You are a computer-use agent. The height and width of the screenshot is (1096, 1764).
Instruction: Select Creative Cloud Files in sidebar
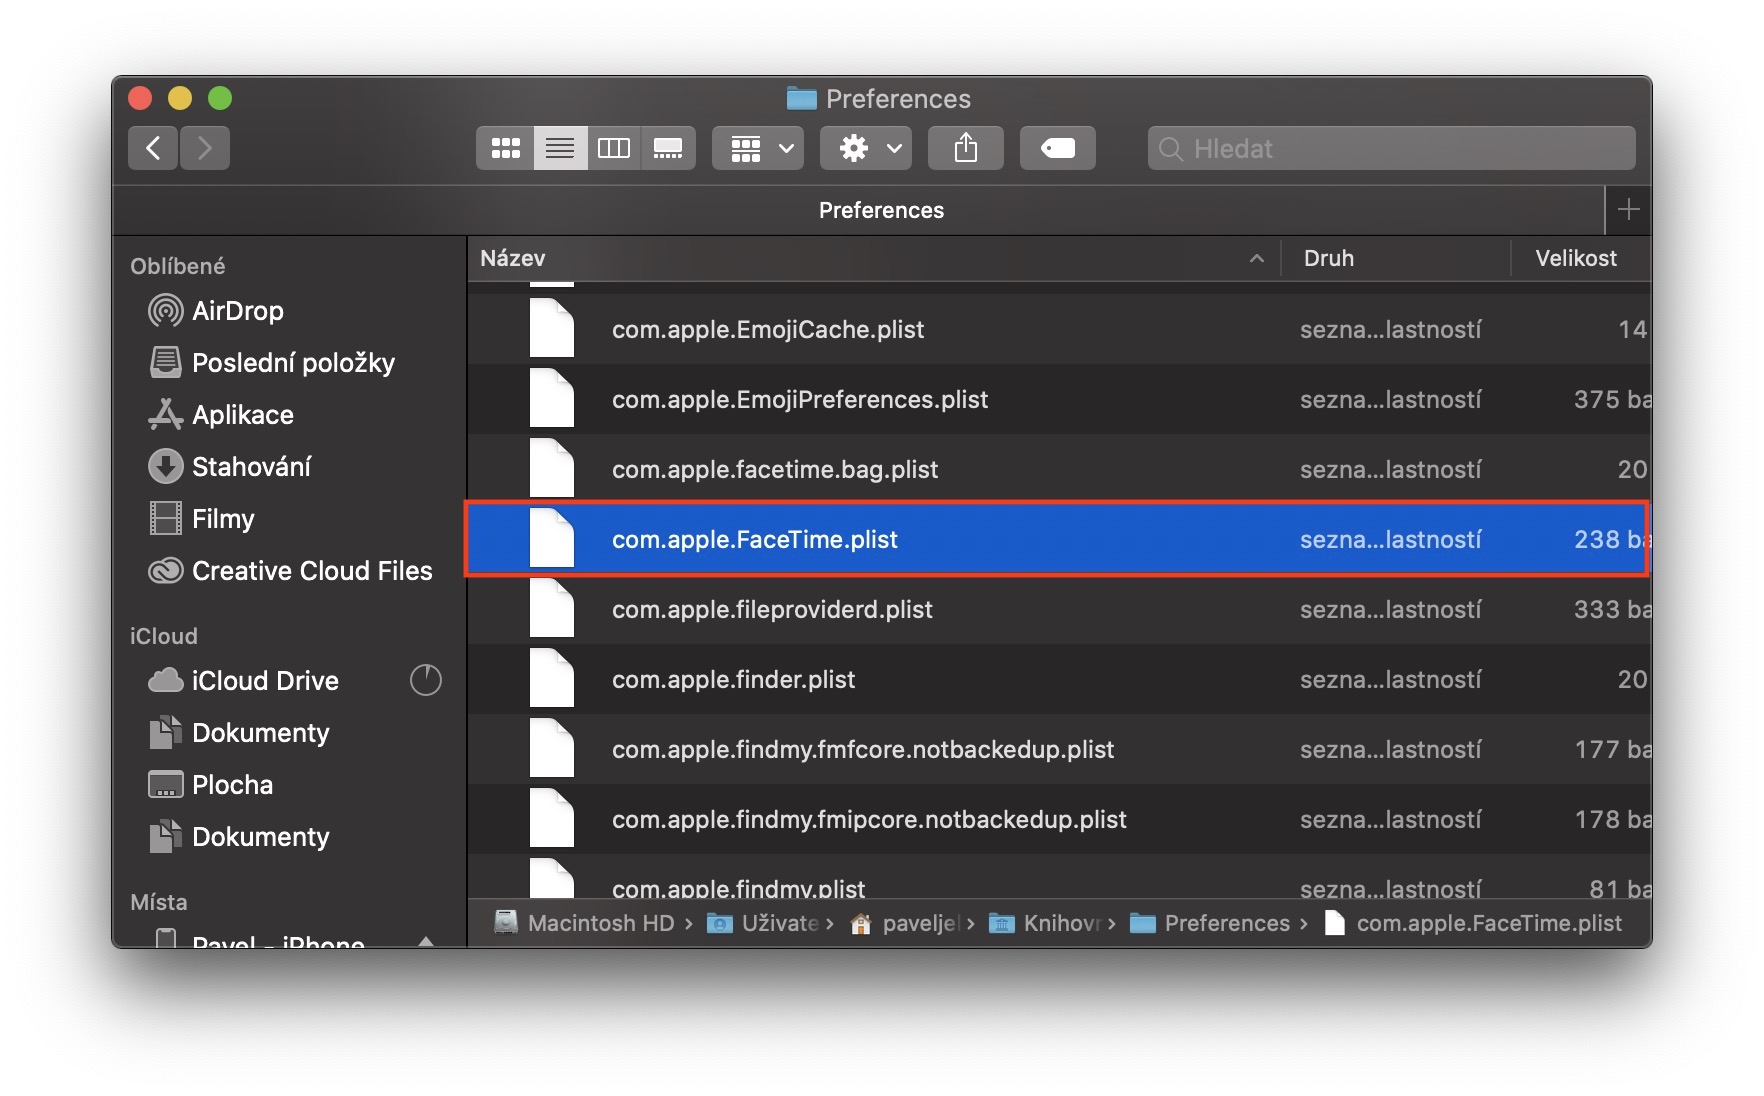pyautogui.click(x=311, y=571)
